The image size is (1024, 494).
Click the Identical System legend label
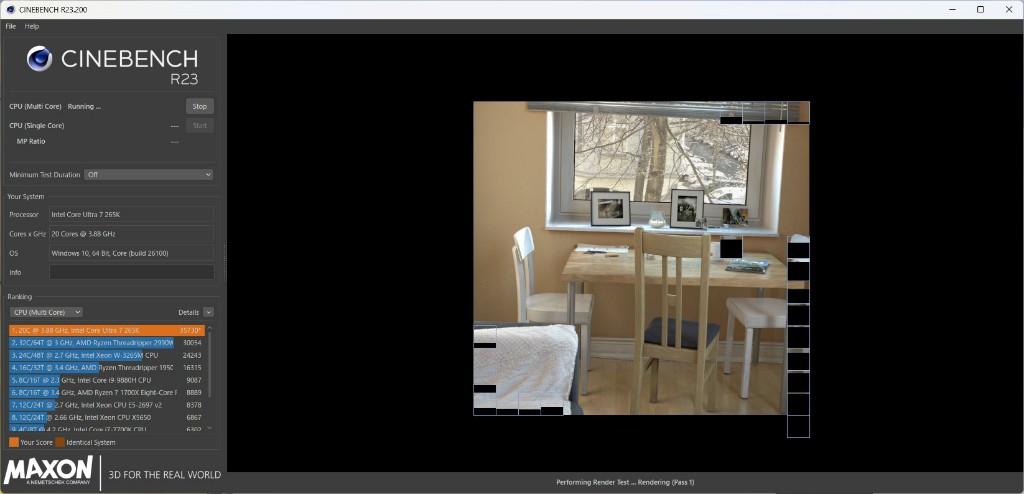[x=91, y=442]
